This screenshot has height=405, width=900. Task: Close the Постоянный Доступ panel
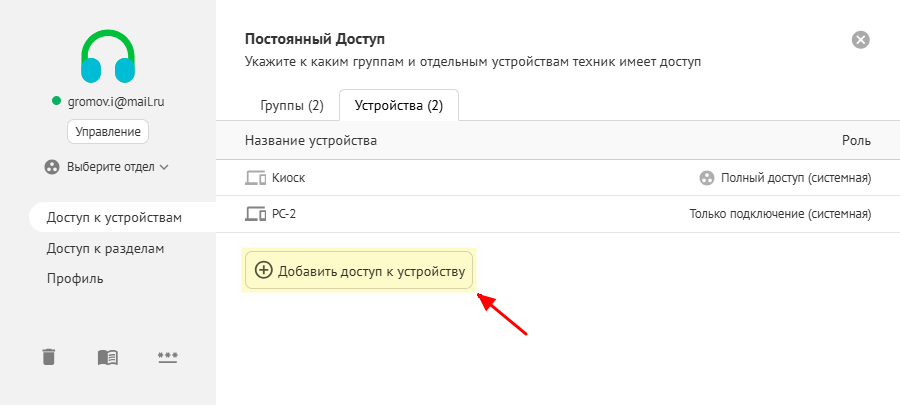click(x=860, y=40)
